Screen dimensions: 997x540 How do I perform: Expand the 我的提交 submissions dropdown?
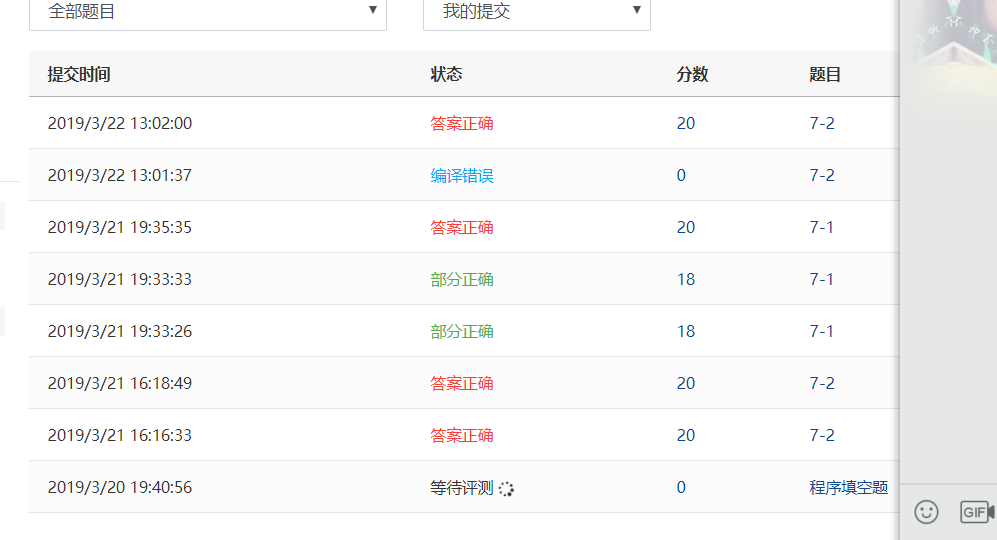coord(537,13)
